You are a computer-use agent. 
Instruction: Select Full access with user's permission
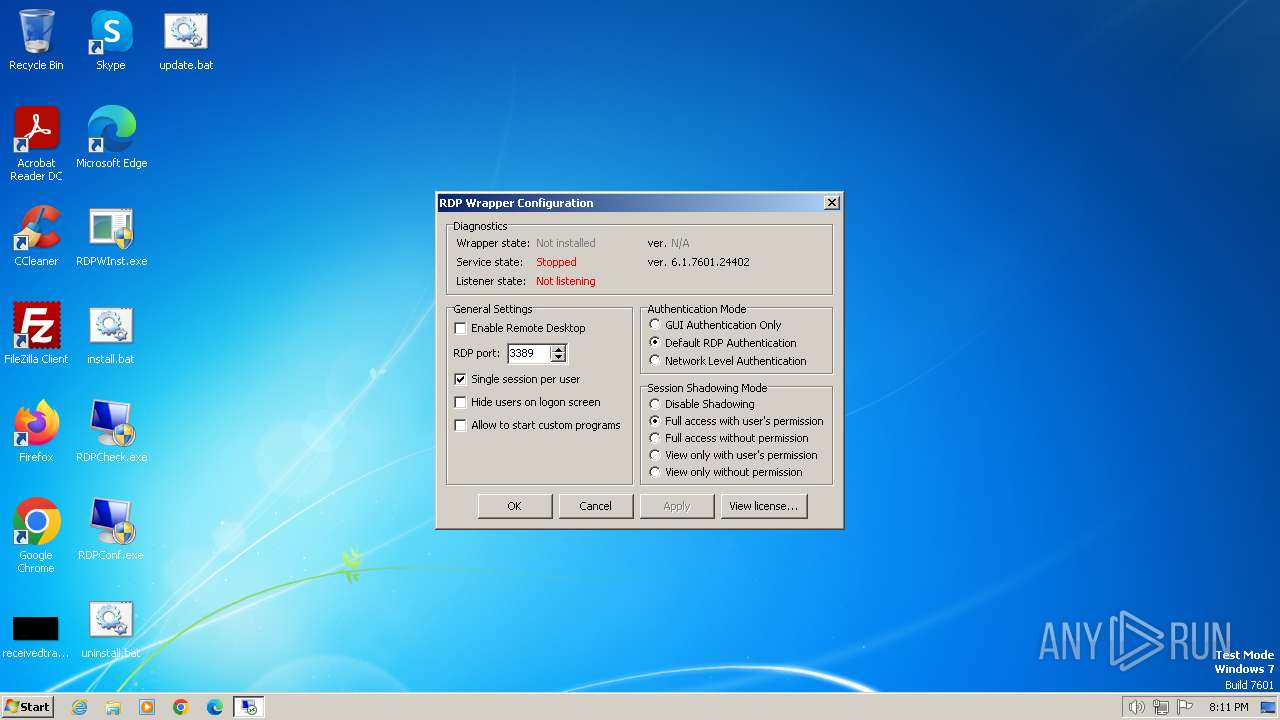[655, 421]
